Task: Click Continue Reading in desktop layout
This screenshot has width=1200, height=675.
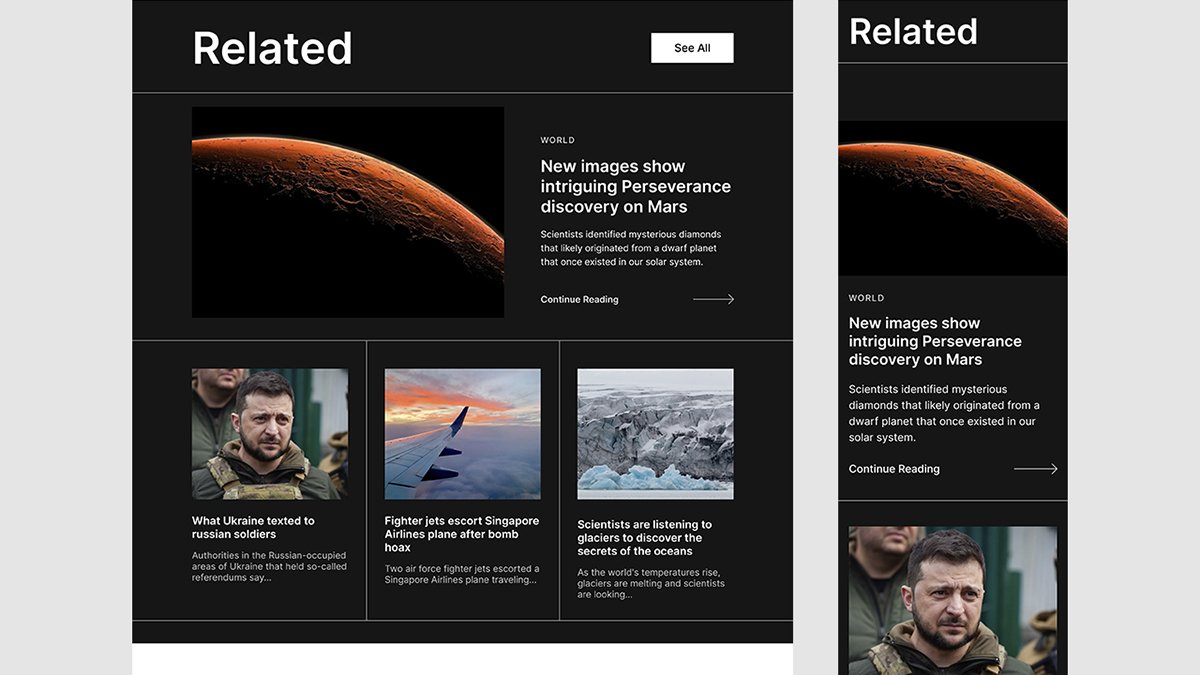Action: (x=580, y=299)
